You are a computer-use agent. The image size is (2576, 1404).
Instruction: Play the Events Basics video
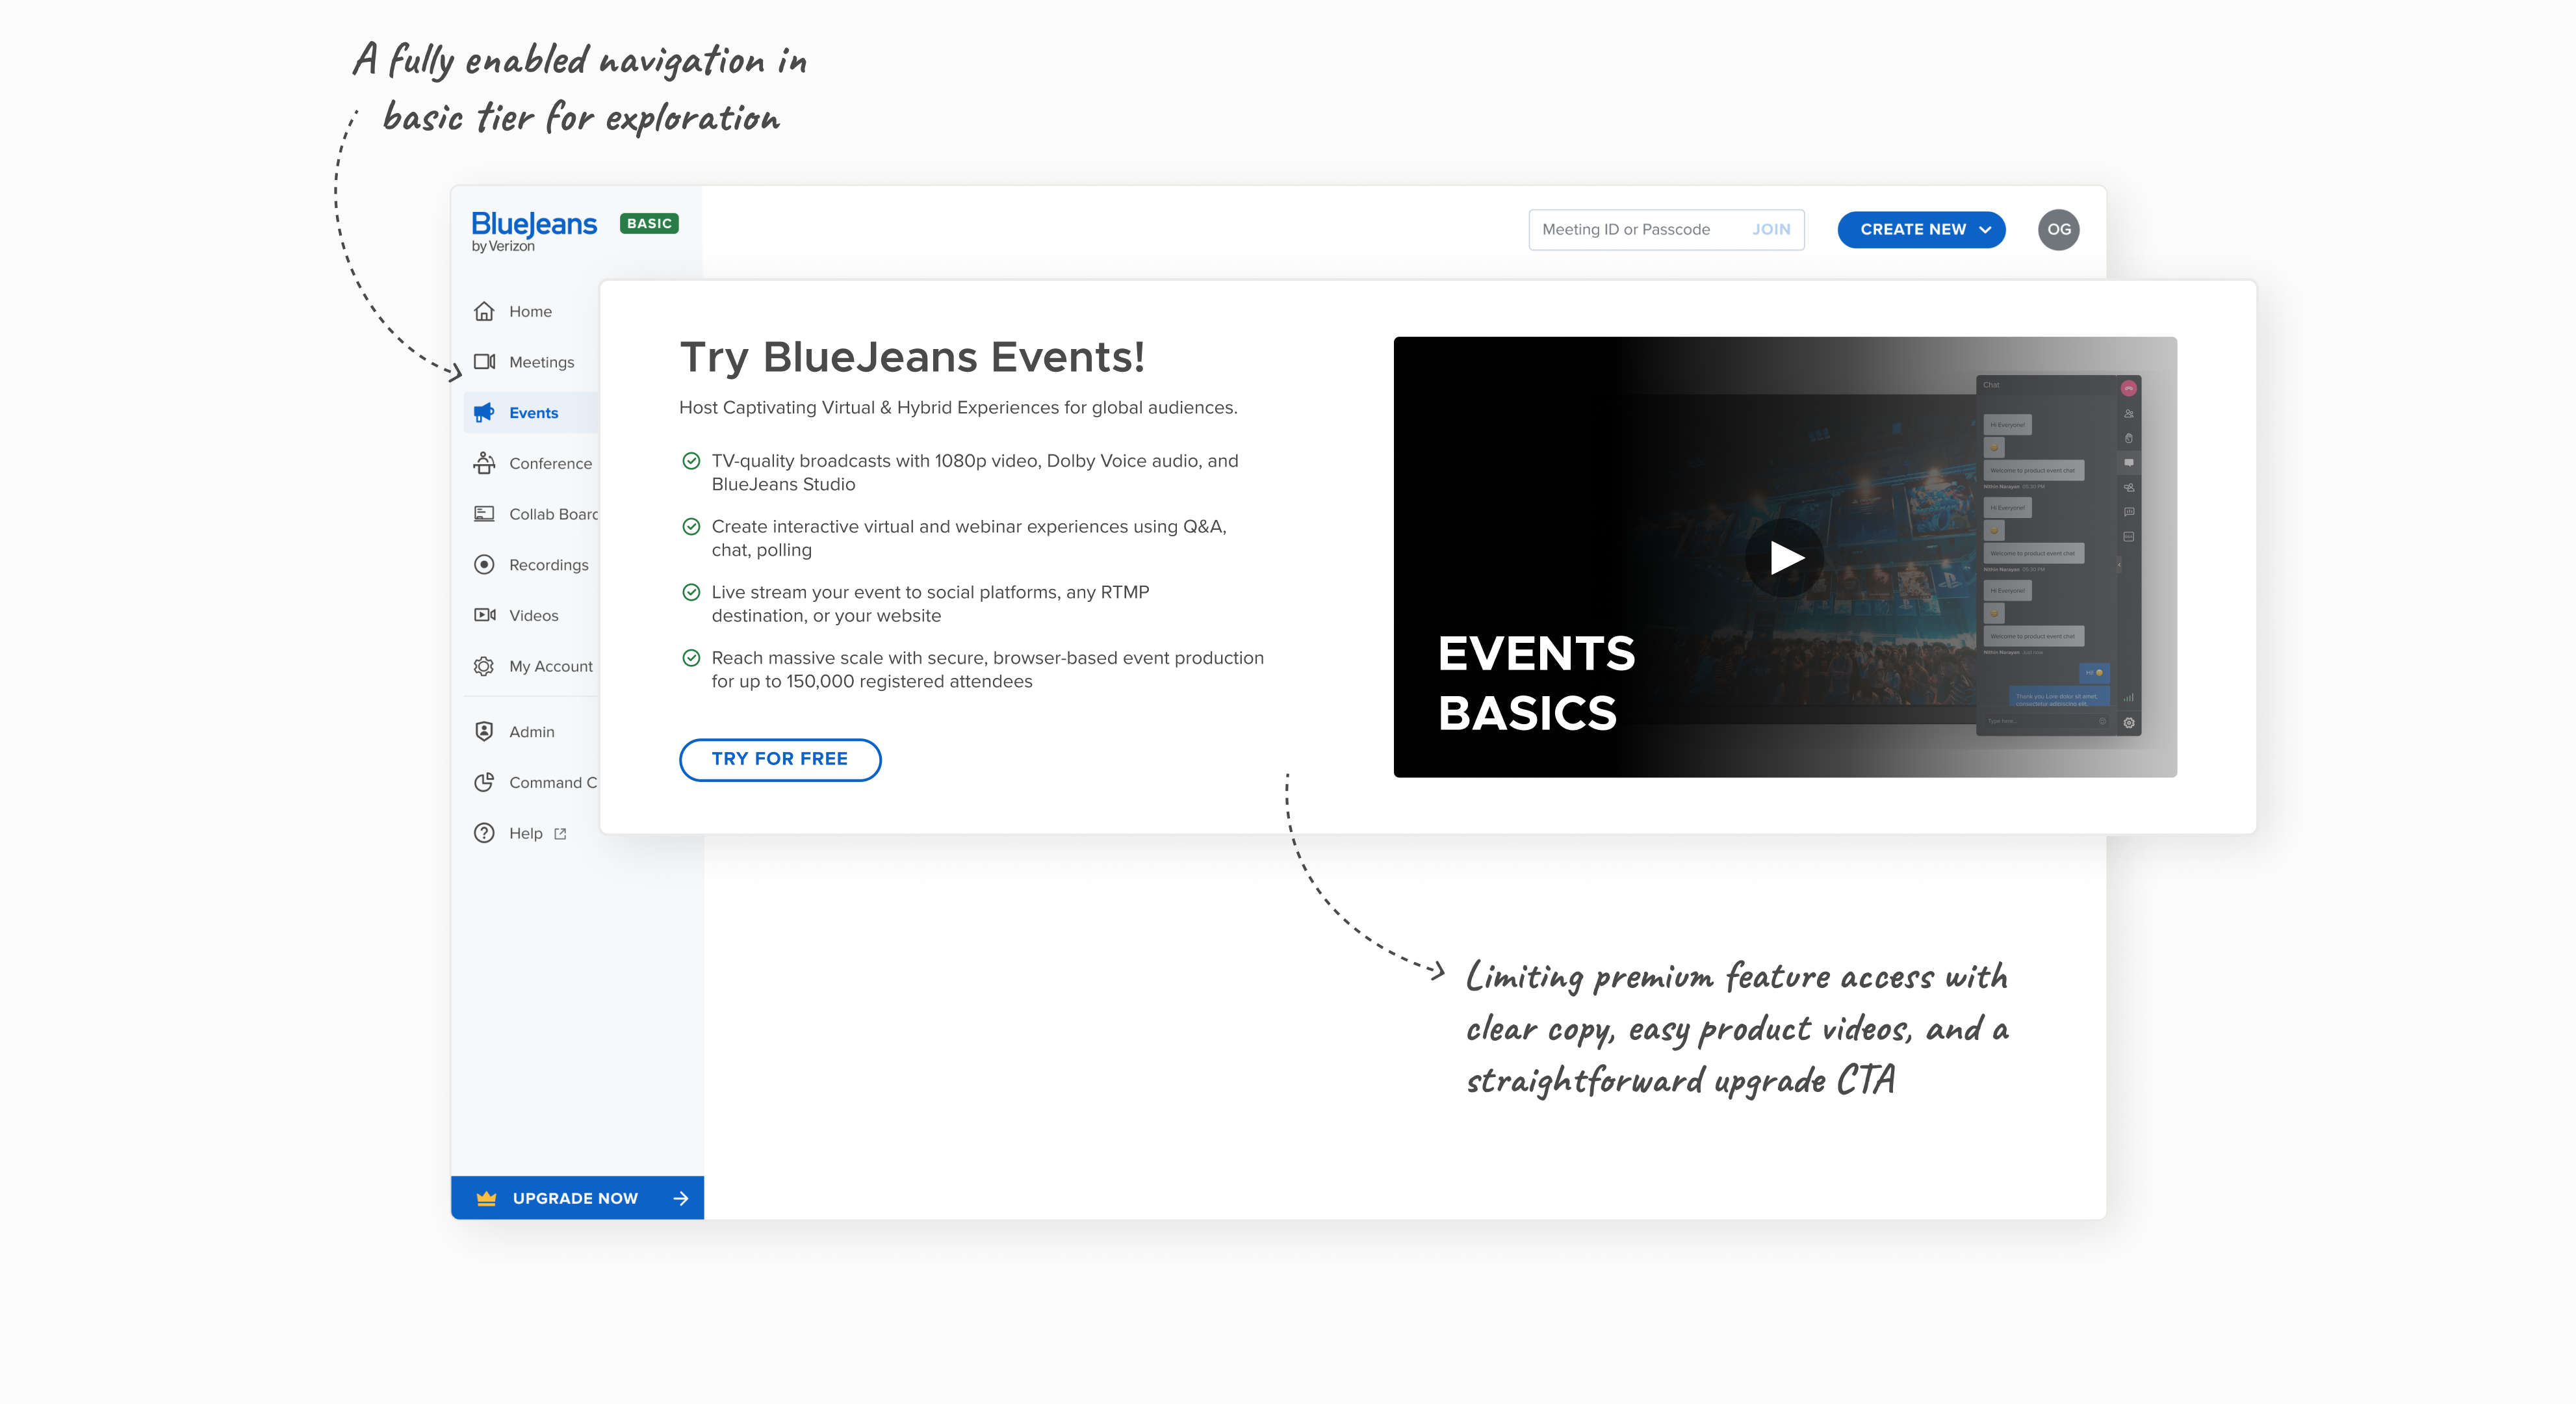[1784, 558]
